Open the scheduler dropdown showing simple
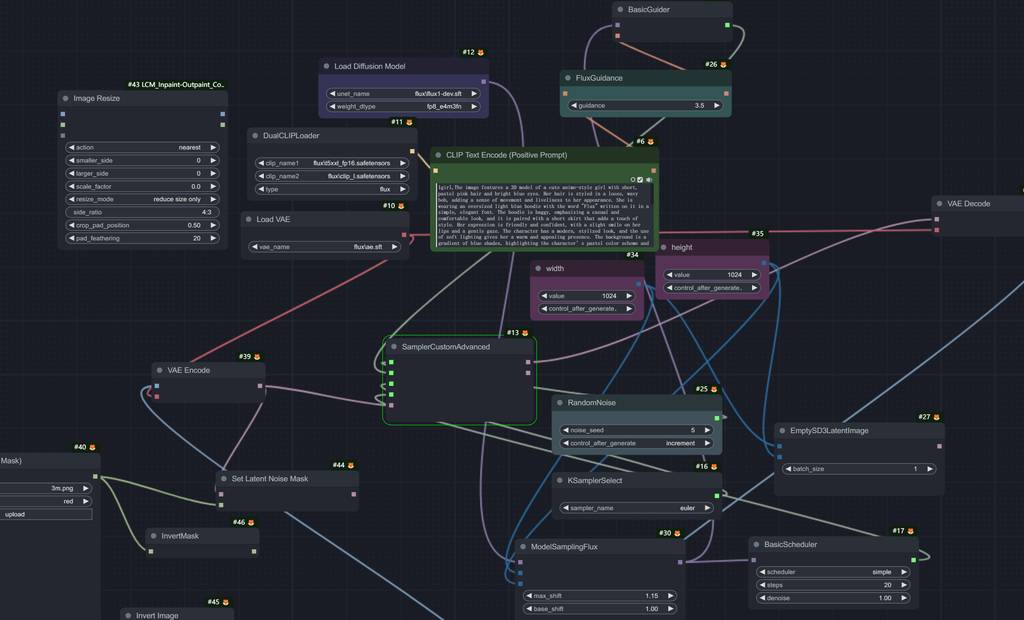This screenshot has width=1024, height=620. pos(834,572)
